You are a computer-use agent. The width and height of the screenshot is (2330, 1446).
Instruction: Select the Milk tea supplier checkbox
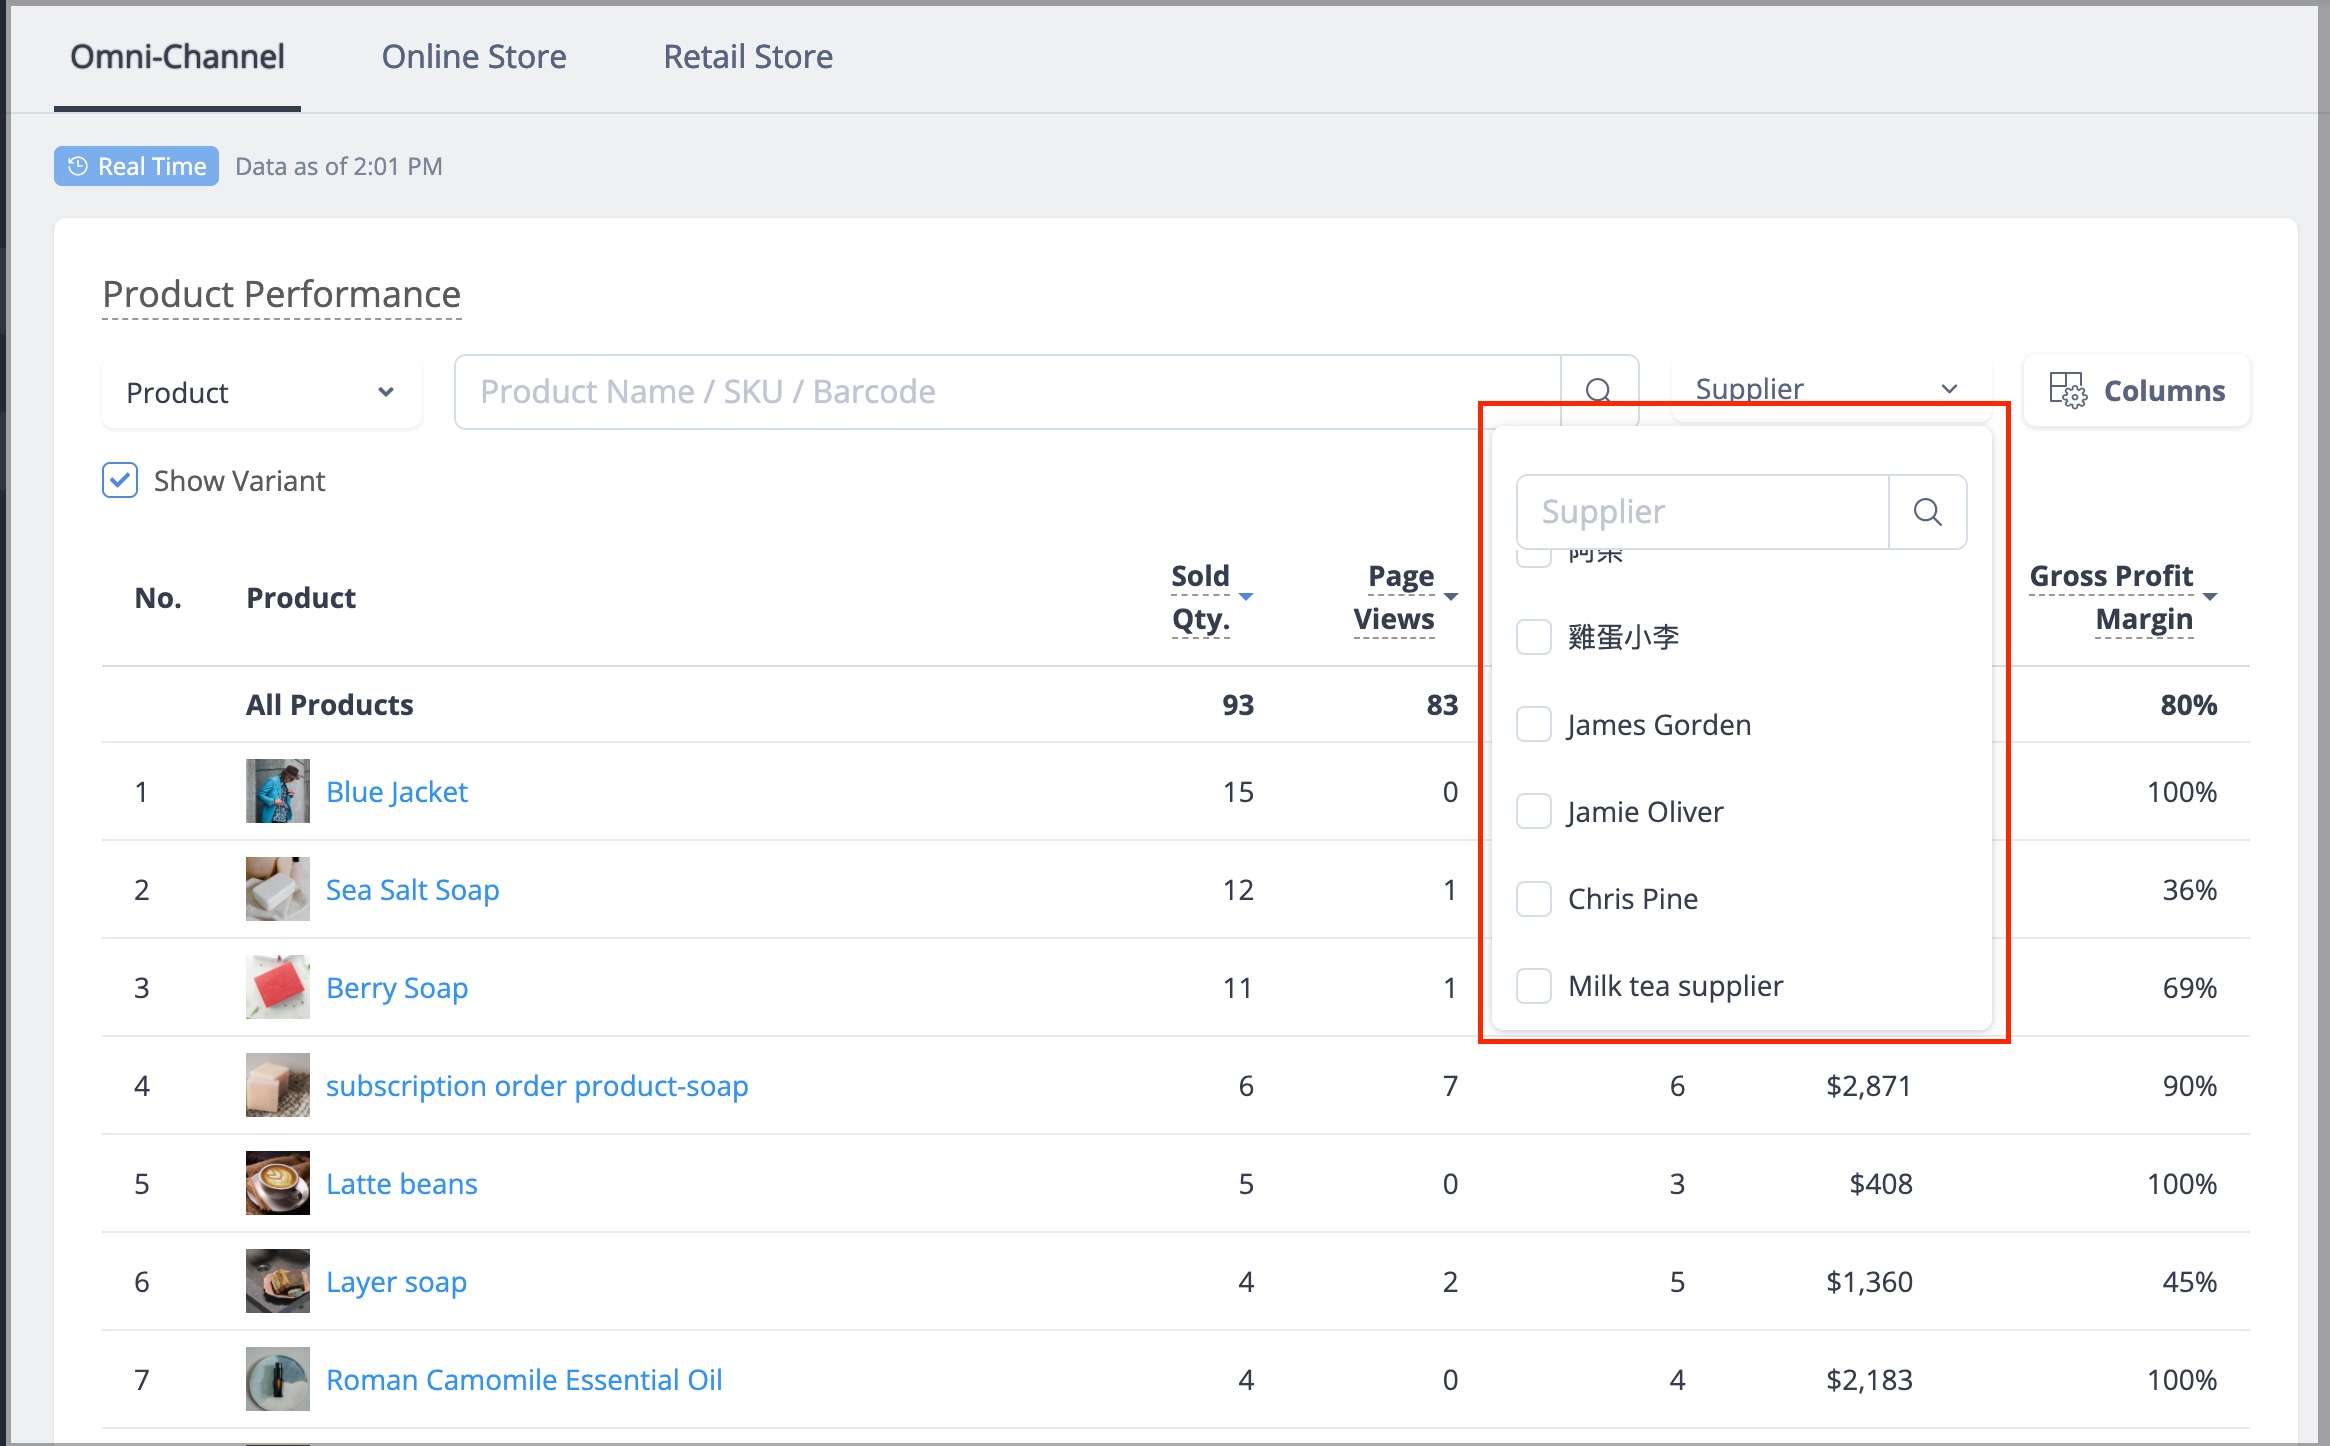1534,985
